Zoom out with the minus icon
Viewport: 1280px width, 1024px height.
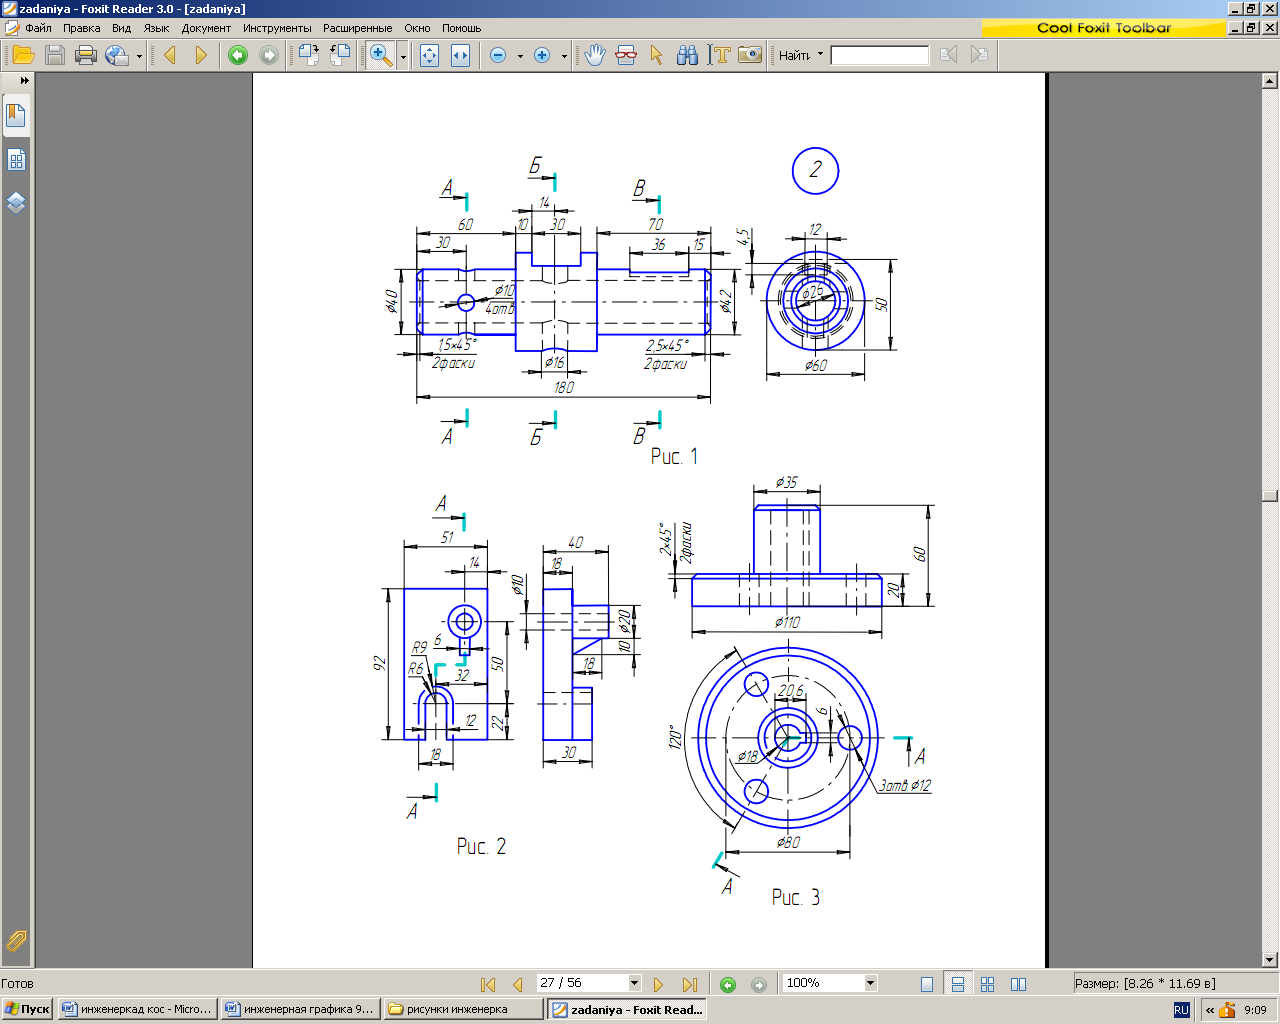coord(498,55)
